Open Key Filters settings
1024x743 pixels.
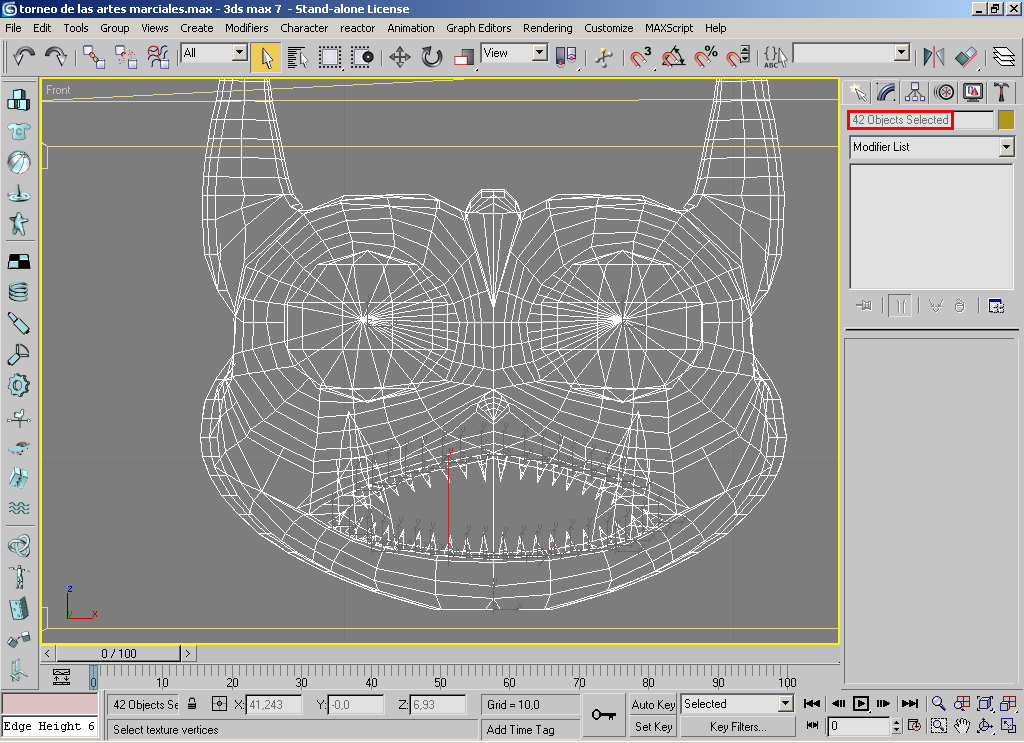click(737, 726)
